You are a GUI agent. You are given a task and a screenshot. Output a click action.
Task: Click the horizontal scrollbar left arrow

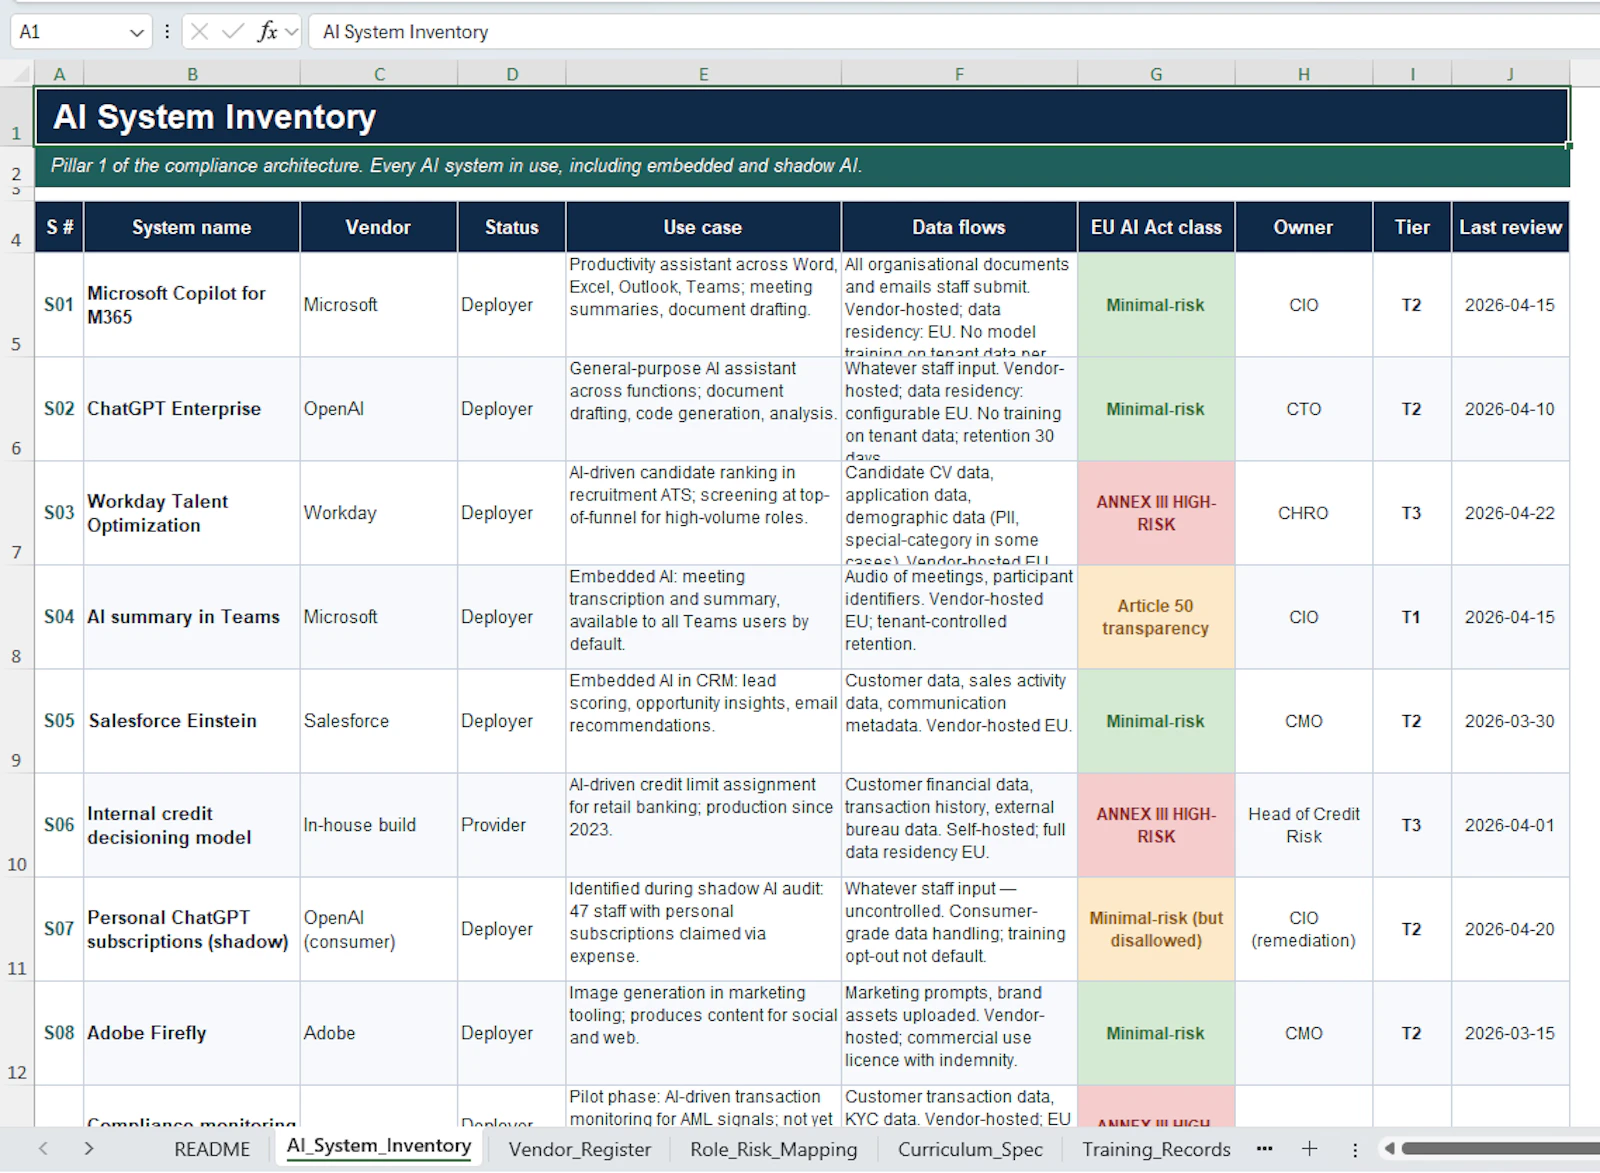point(1389,1149)
